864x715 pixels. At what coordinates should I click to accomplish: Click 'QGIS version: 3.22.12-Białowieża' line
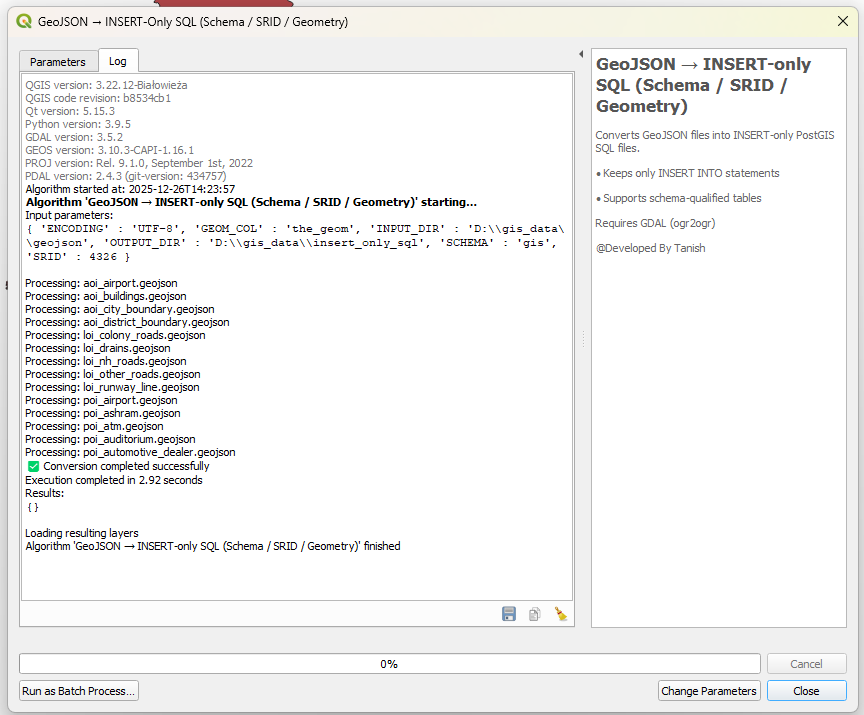click(106, 85)
